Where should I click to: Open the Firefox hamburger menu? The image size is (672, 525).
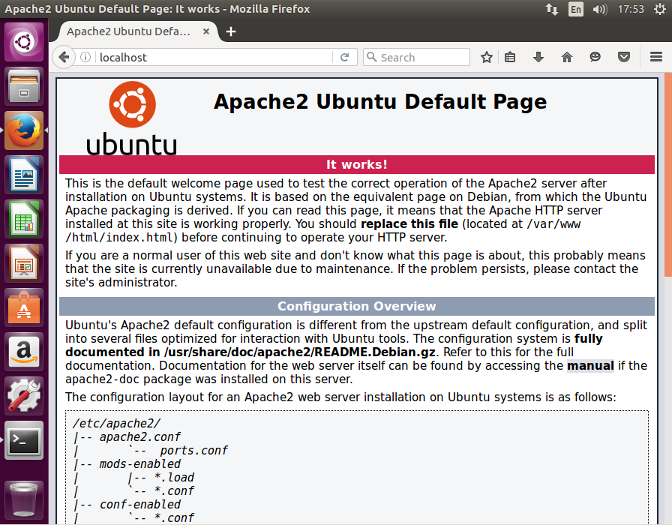[656, 57]
